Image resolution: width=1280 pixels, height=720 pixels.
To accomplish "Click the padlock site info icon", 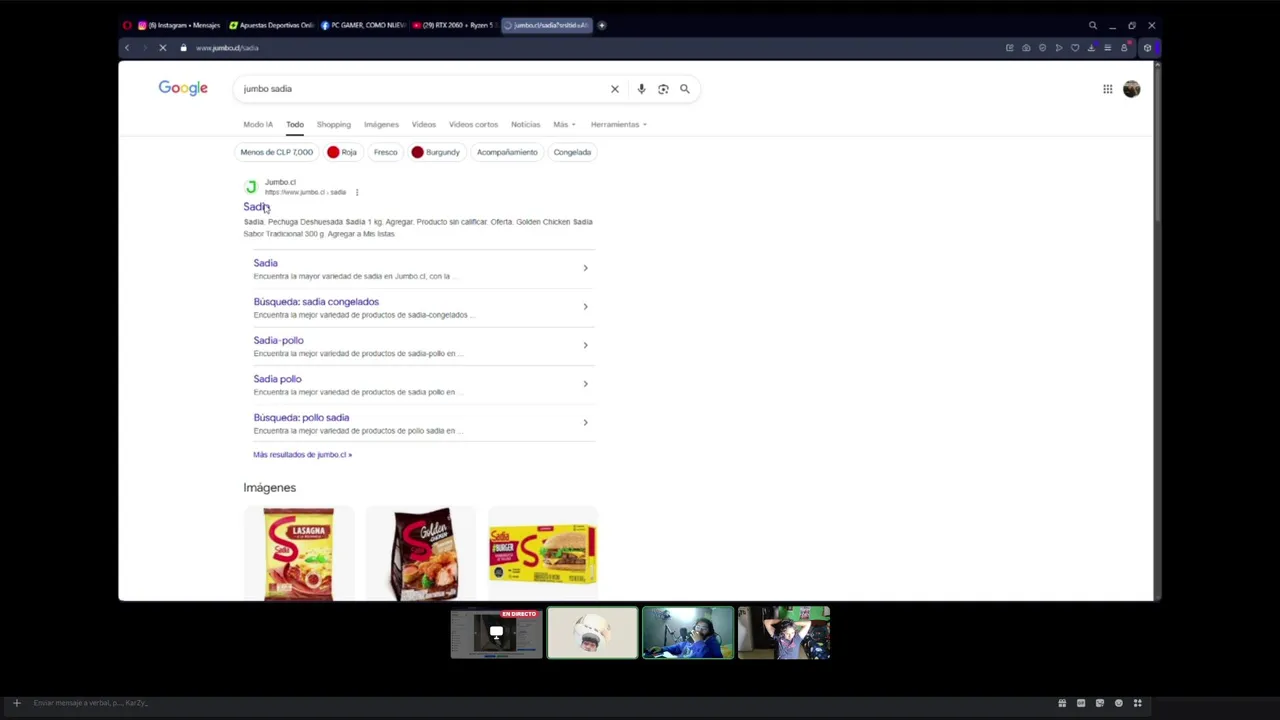I will pyautogui.click(x=183, y=48).
